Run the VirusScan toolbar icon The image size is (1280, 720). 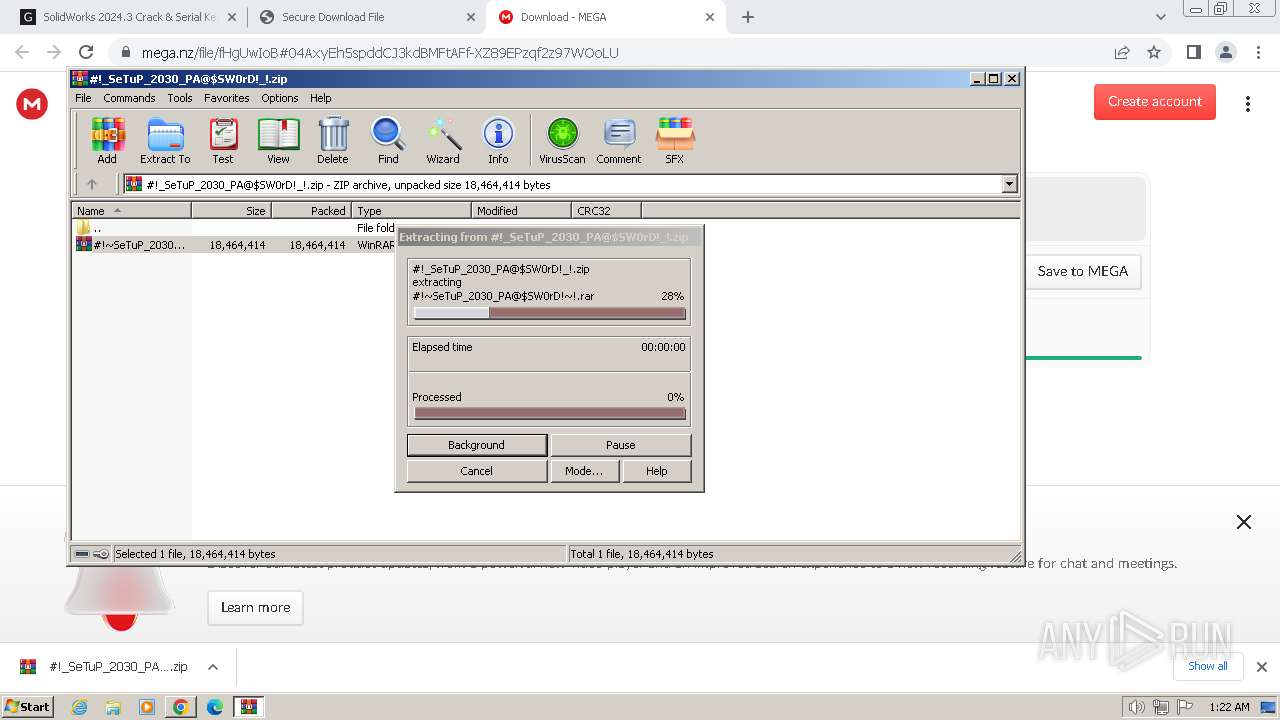(562, 140)
